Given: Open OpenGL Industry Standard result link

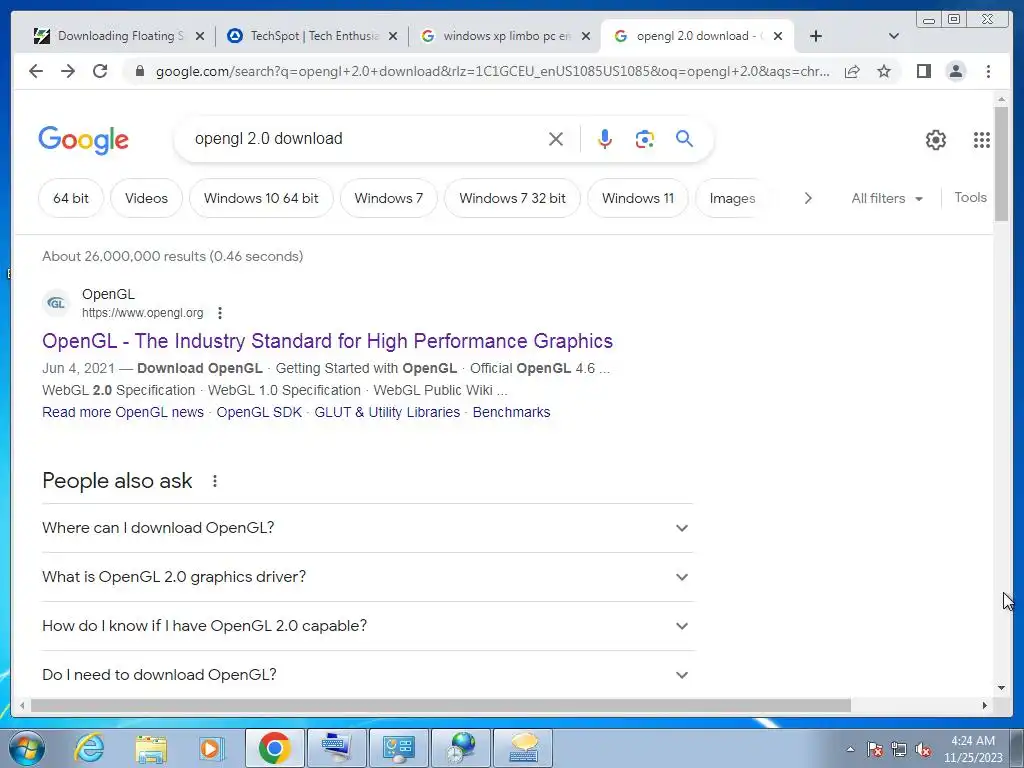Looking at the screenshot, I should point(327,341).
